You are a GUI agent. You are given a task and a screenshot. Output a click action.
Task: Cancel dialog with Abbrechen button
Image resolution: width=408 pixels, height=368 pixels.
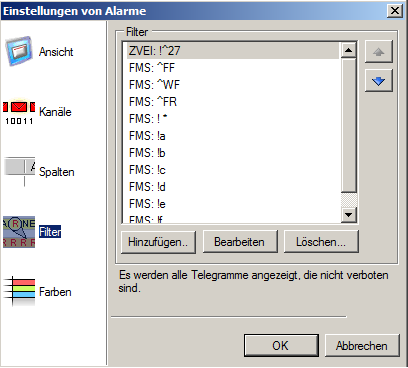[362, 346]
